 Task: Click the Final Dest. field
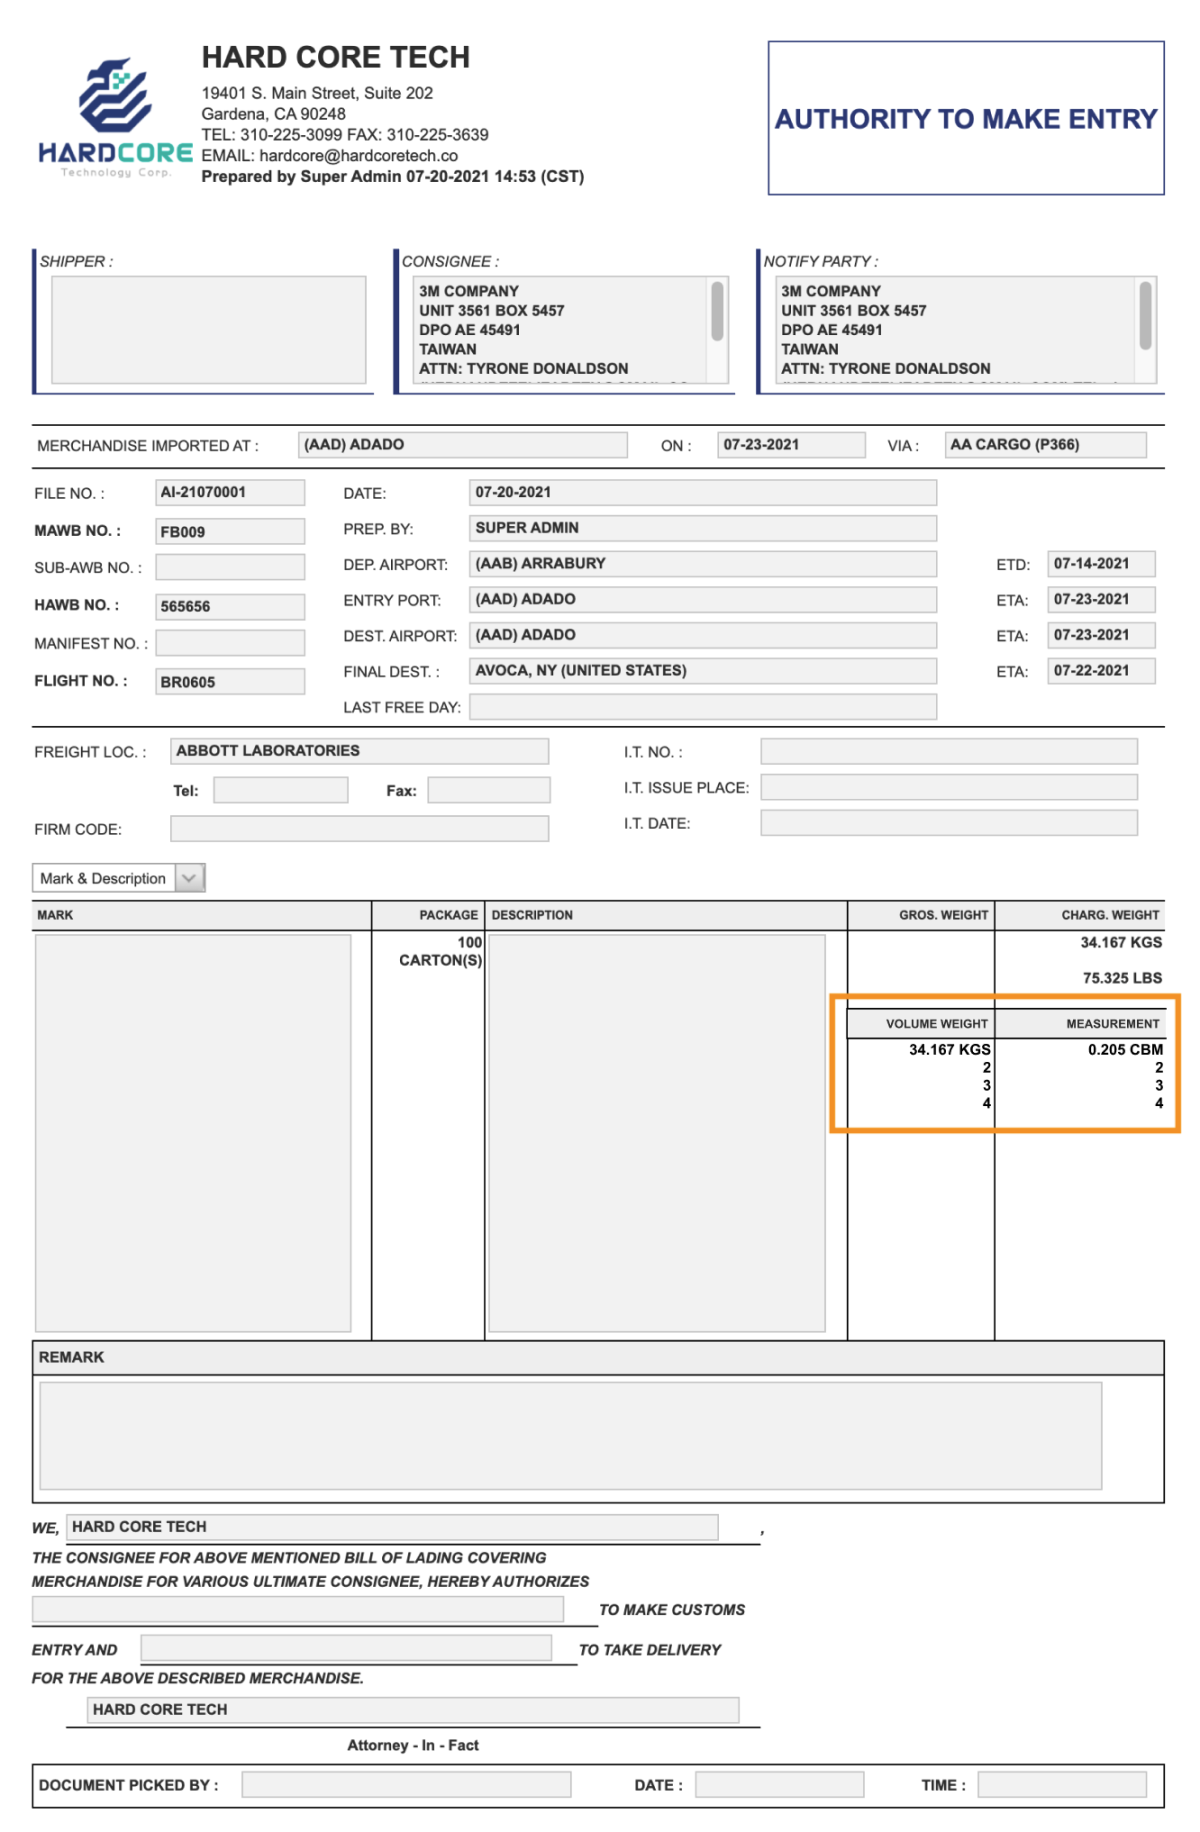pos(702,671)
